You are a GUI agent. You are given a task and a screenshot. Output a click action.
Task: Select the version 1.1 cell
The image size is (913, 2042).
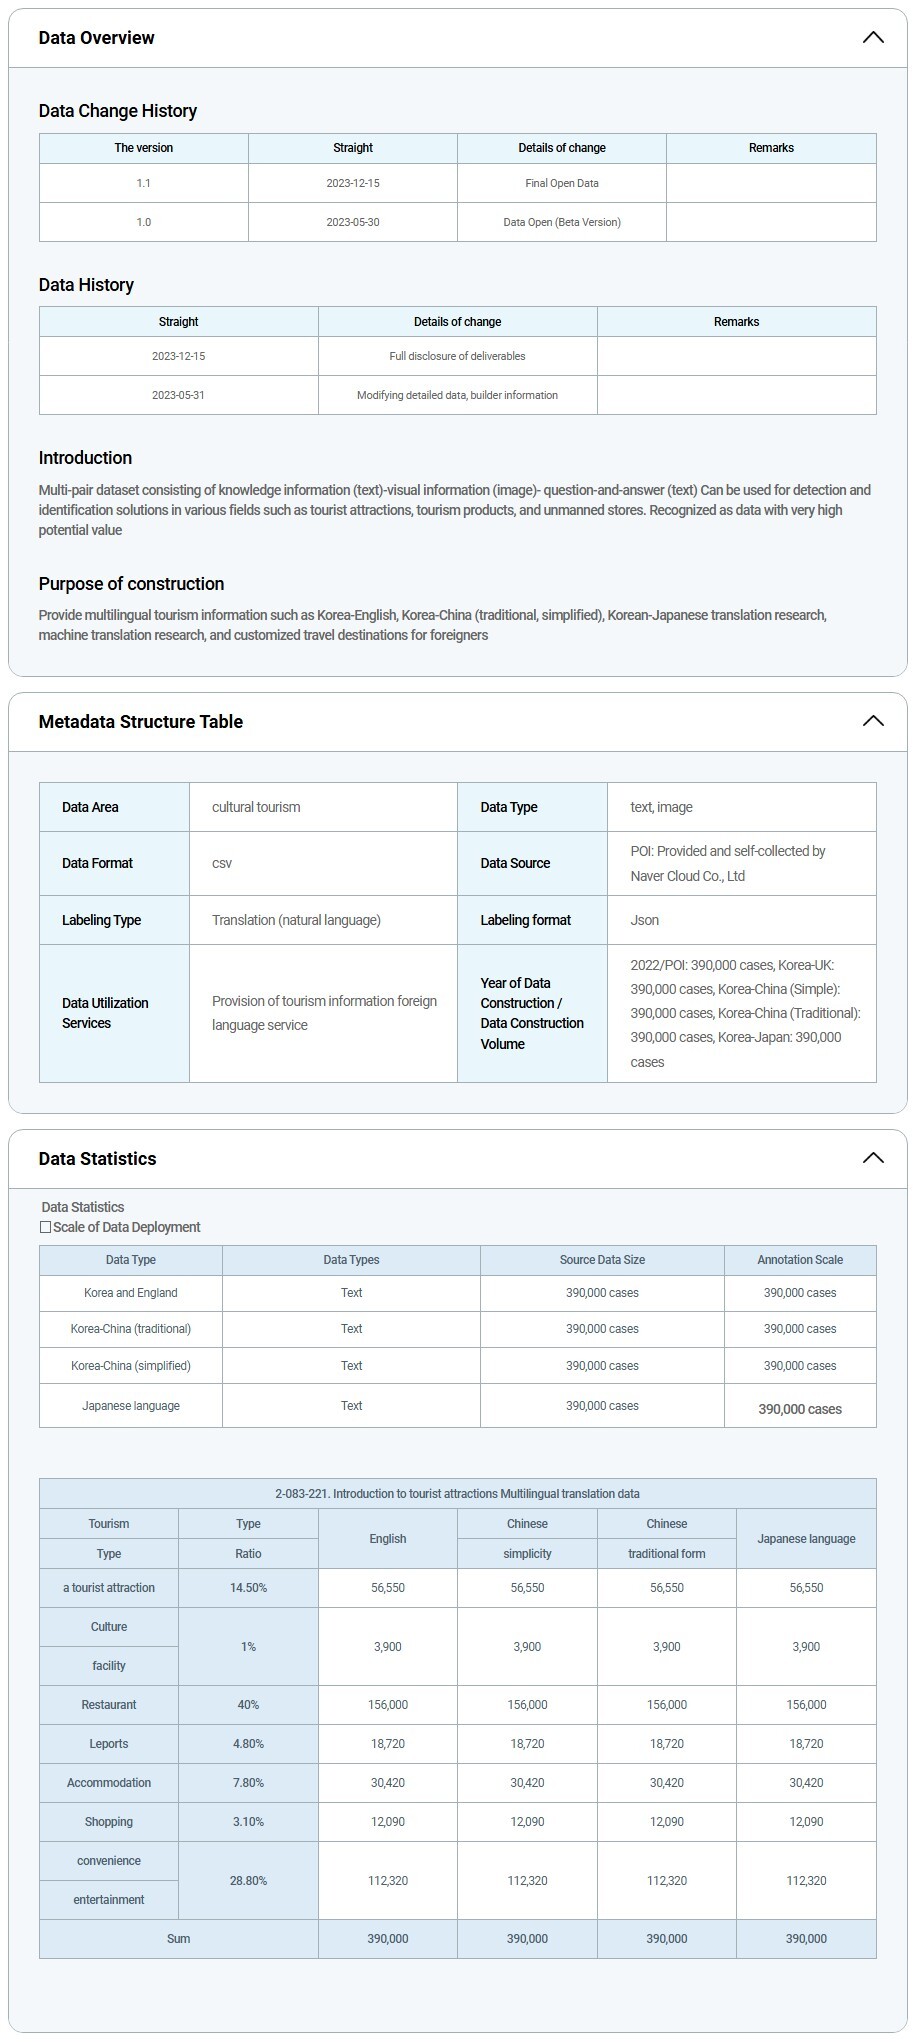tap(143, 183)
